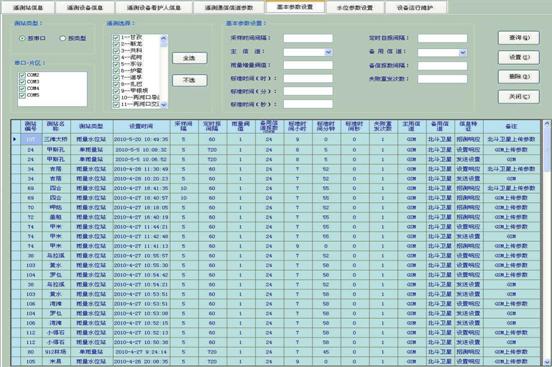Click the 全选 select-all button
This screenshot has height=367, width=552.
coord(189,58)
